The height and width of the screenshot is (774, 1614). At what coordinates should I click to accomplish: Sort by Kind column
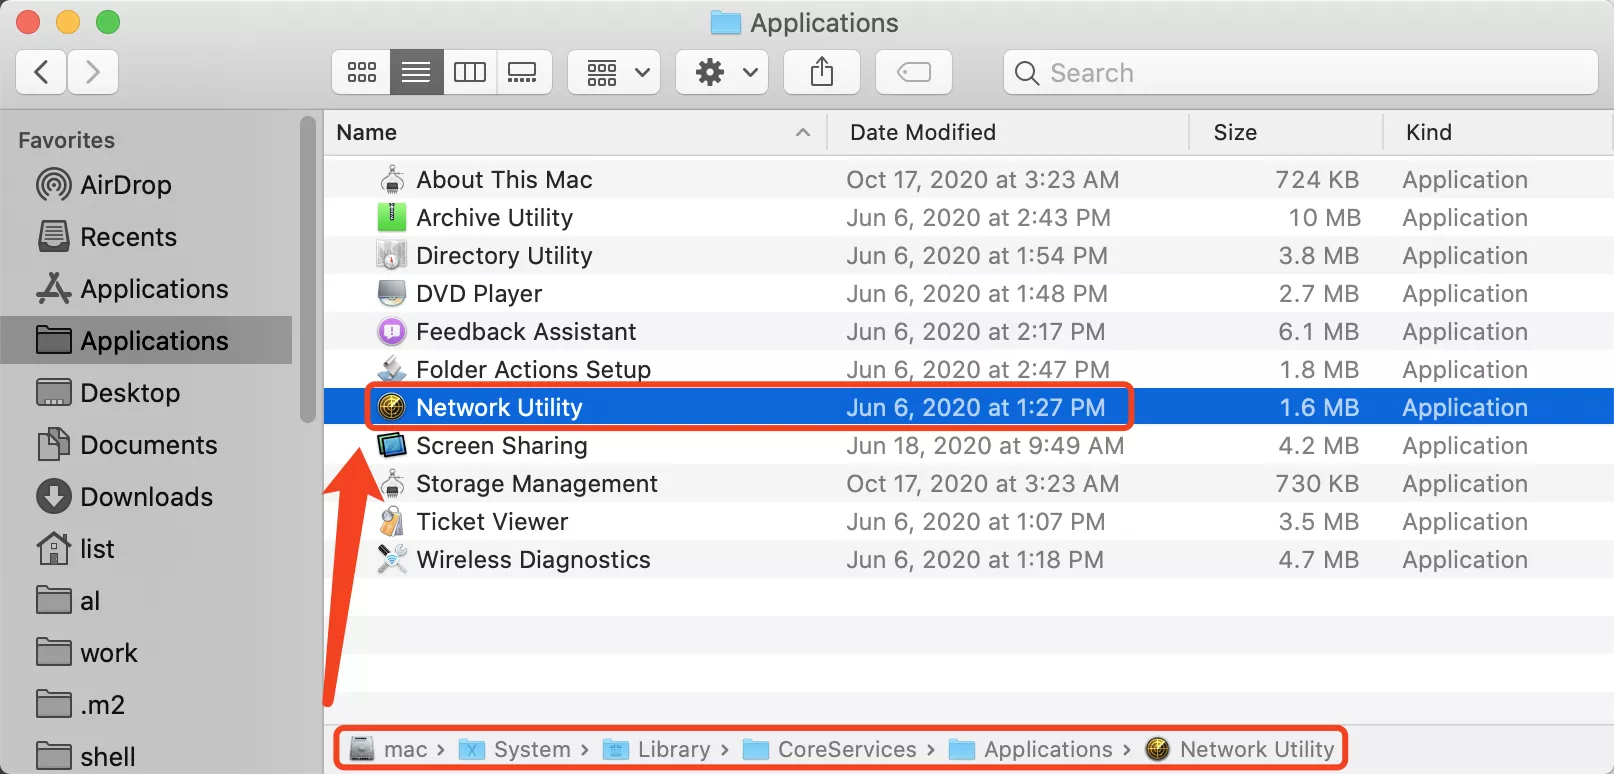(x=1497, y=132)
